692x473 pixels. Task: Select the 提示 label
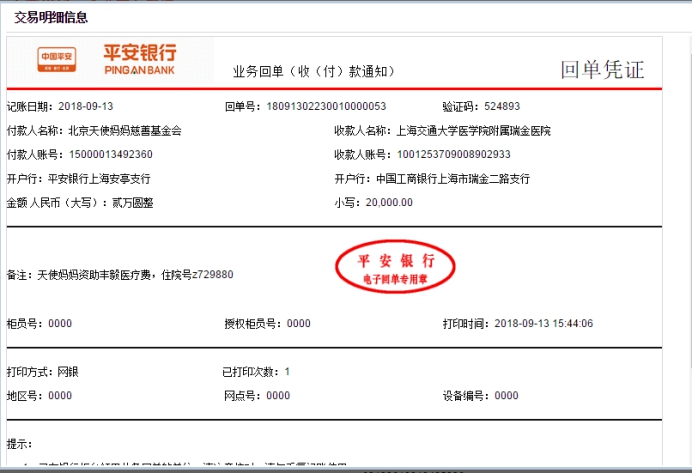pos(19,444)
